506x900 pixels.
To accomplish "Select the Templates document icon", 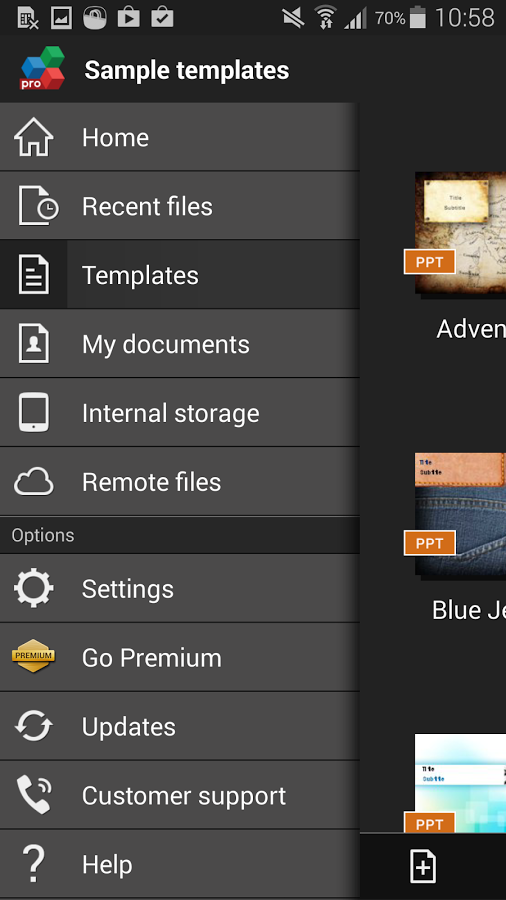I will [34, 275].
